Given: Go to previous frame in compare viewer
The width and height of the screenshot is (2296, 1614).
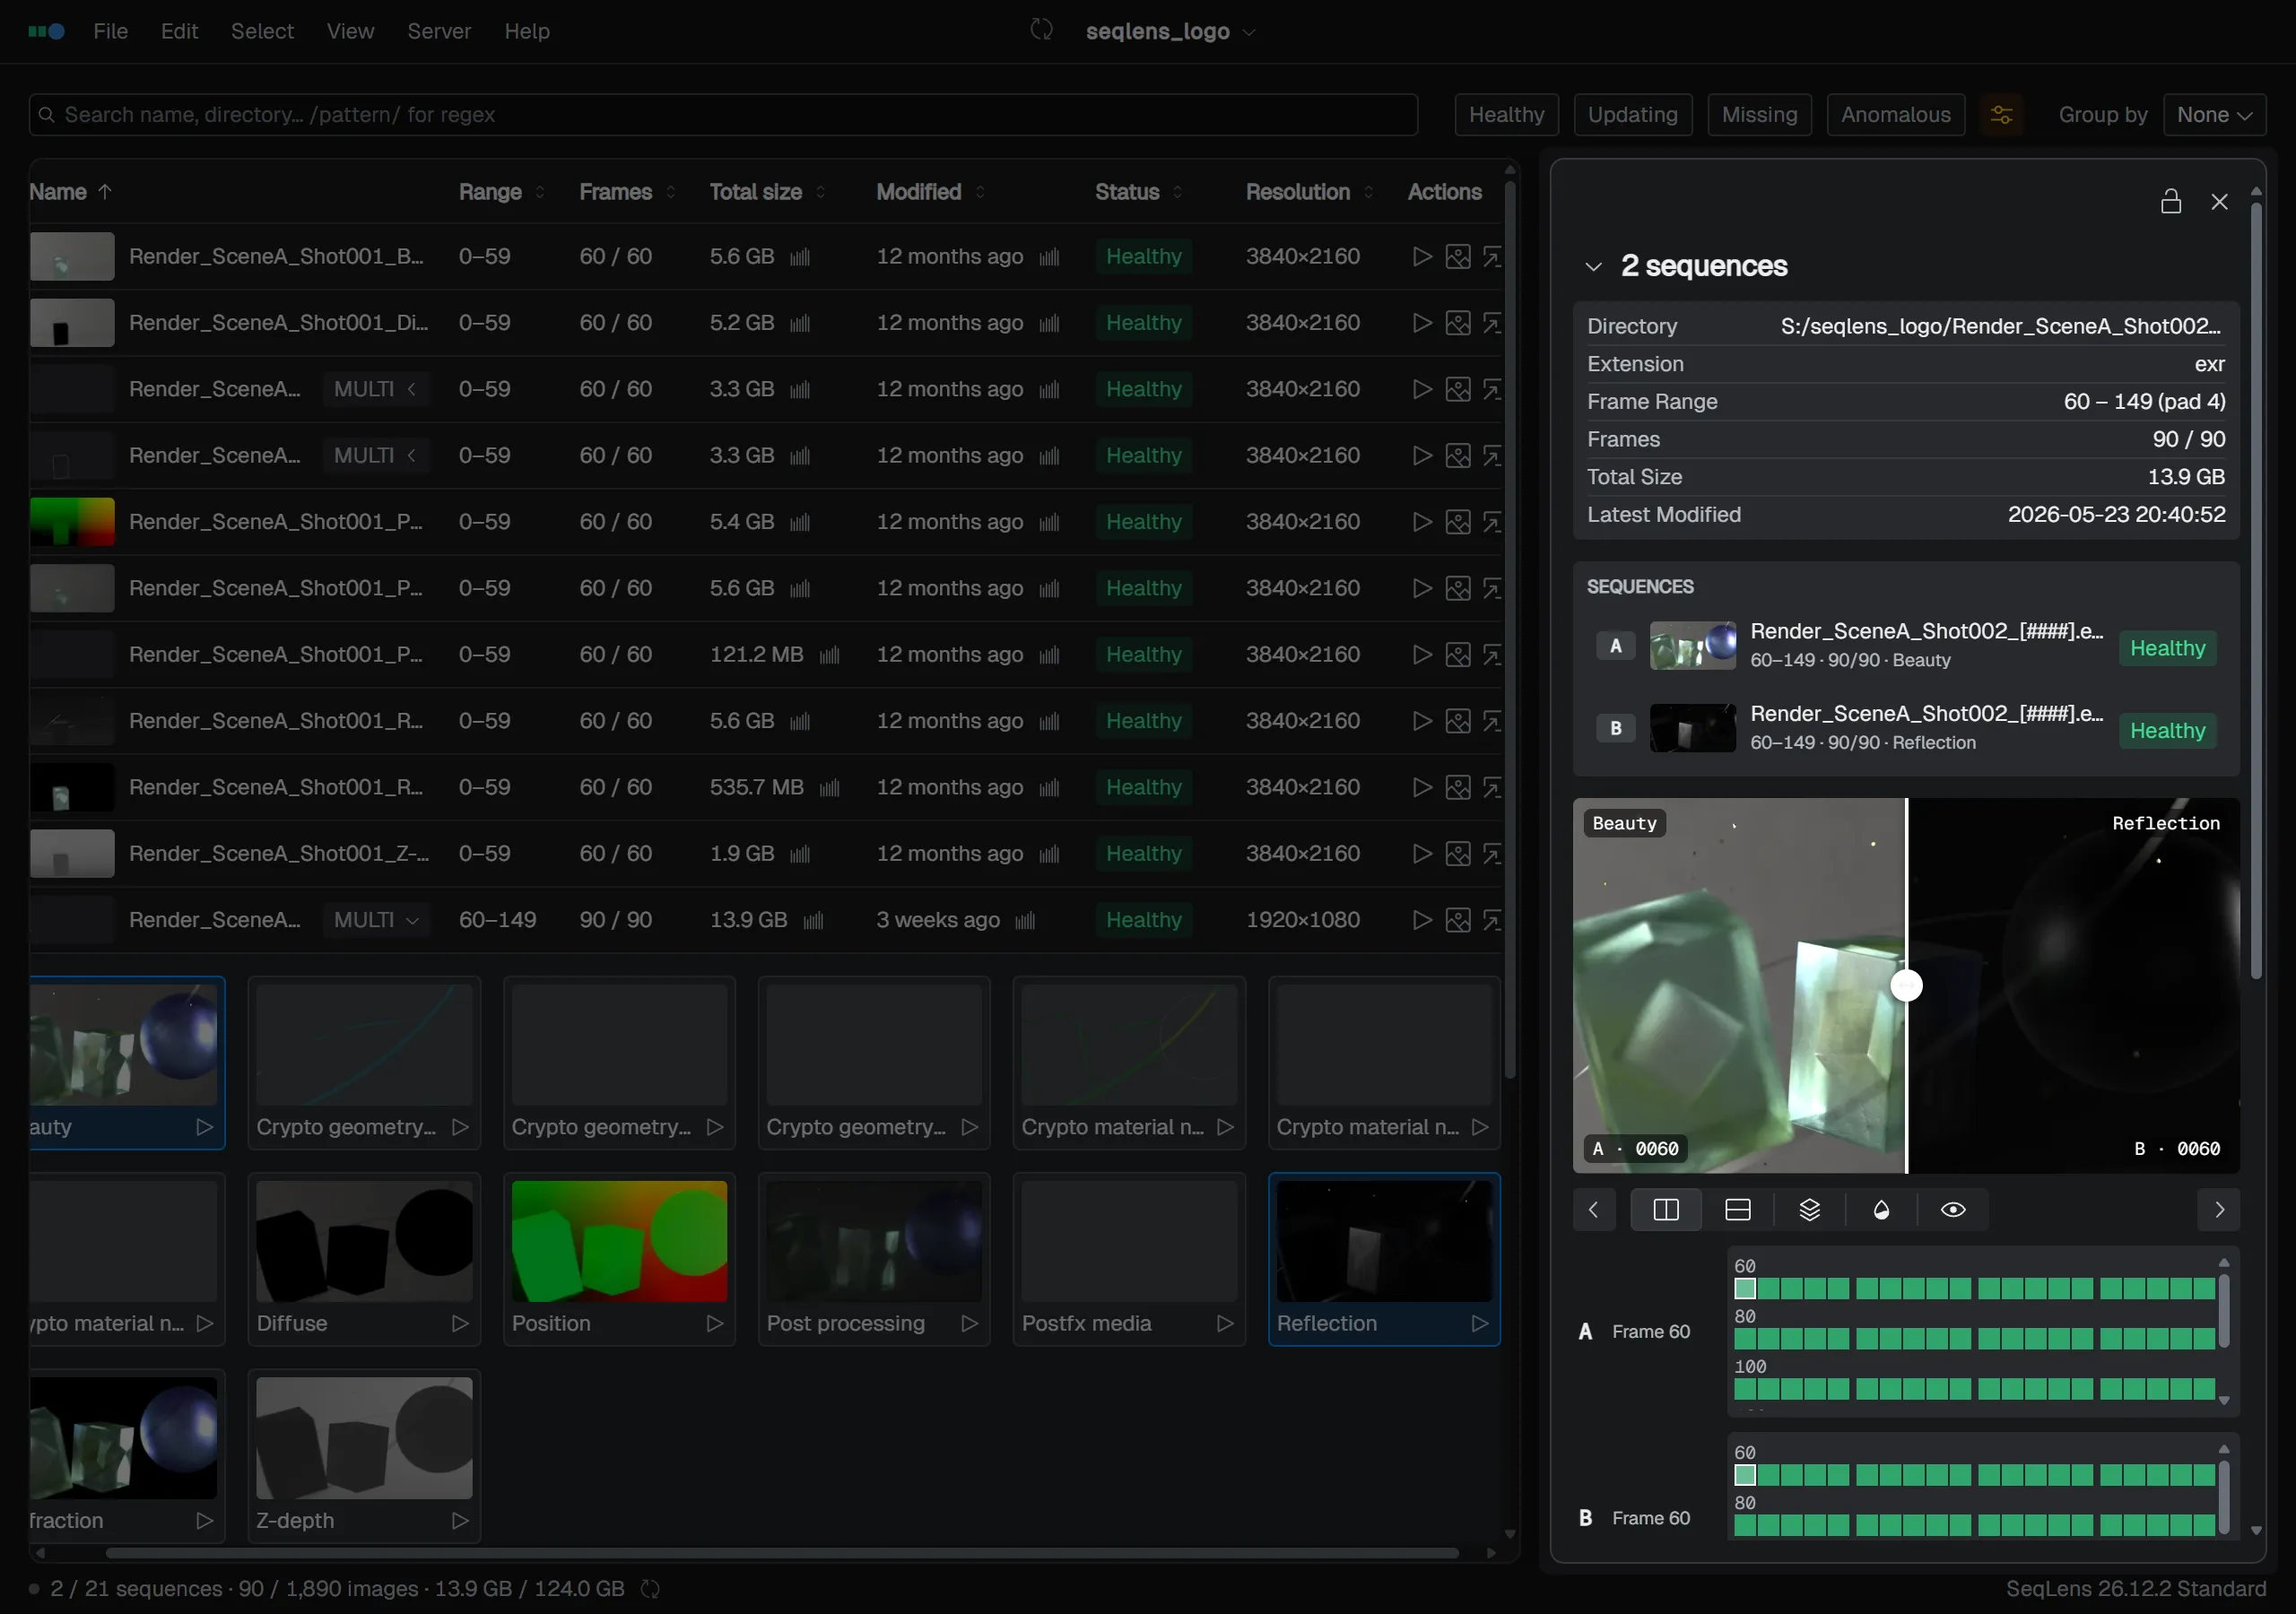Looking at the screenshot, I should 1594,1210.
